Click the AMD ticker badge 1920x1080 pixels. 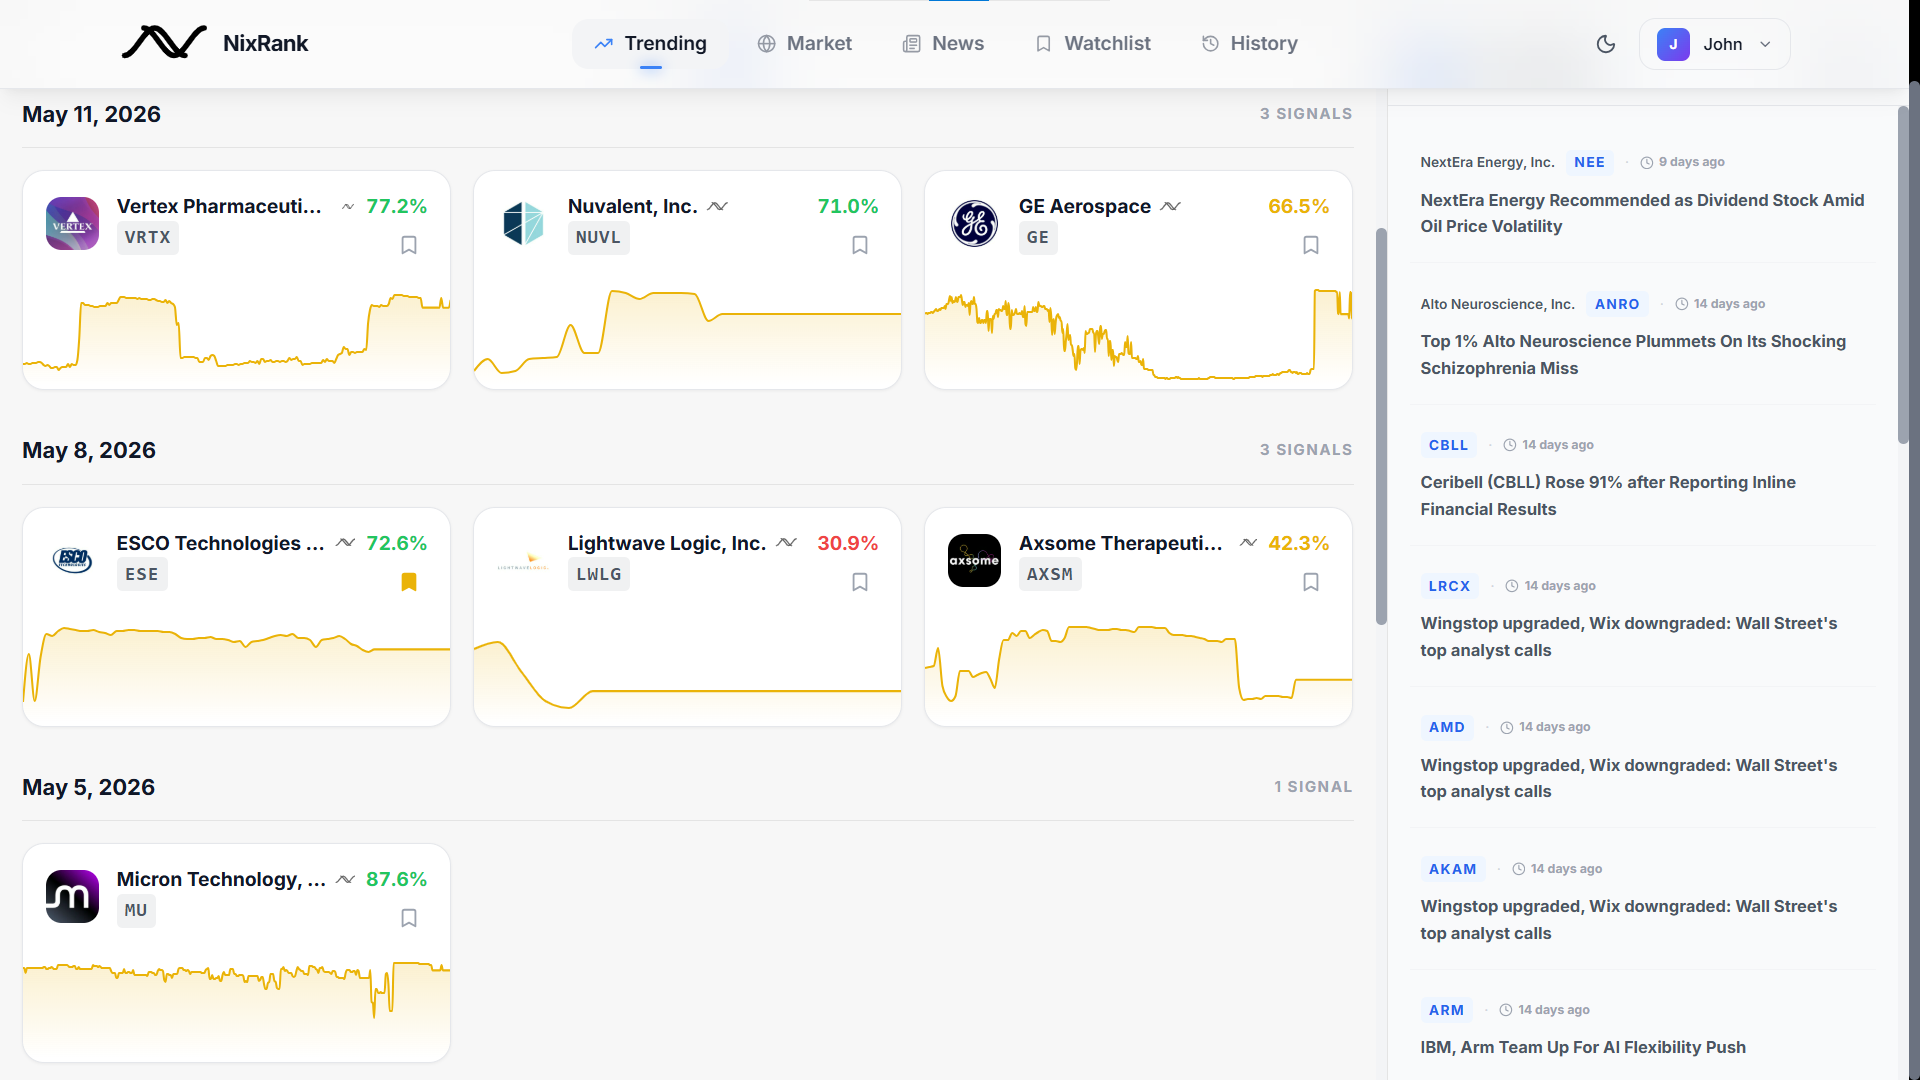pyautogui.click(x=1446, y=727)
